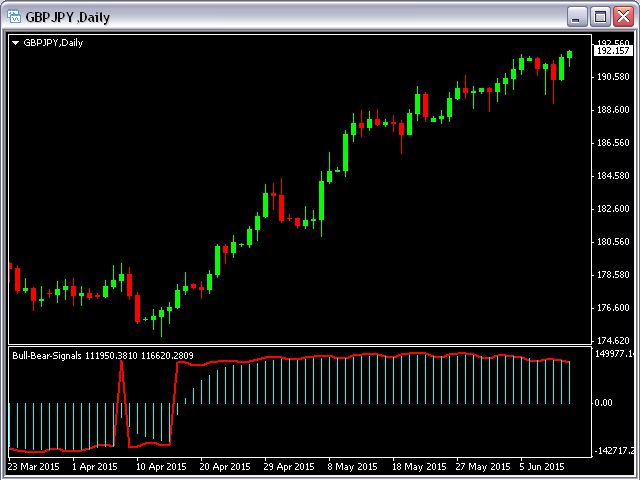Expand the GBPJPY,Daily dropdown triangle
Image resolution: width=640 pixels, height=480 pixels.
16,43
